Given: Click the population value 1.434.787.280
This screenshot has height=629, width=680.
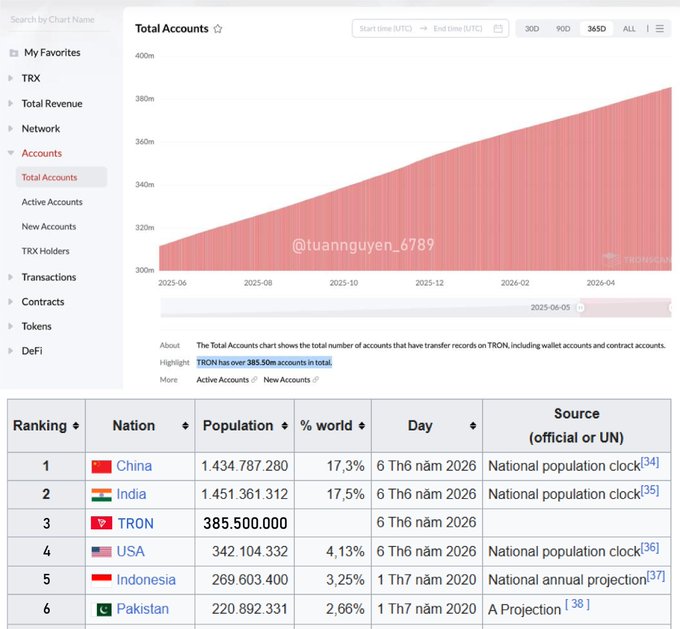Looking at the screenshot, I should tap(245, 466).
